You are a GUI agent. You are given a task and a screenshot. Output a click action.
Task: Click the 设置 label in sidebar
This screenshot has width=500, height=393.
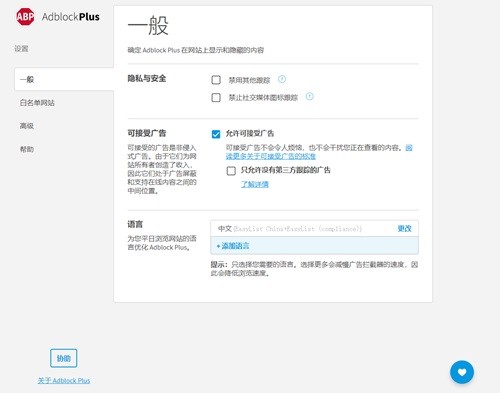(21, 49)
